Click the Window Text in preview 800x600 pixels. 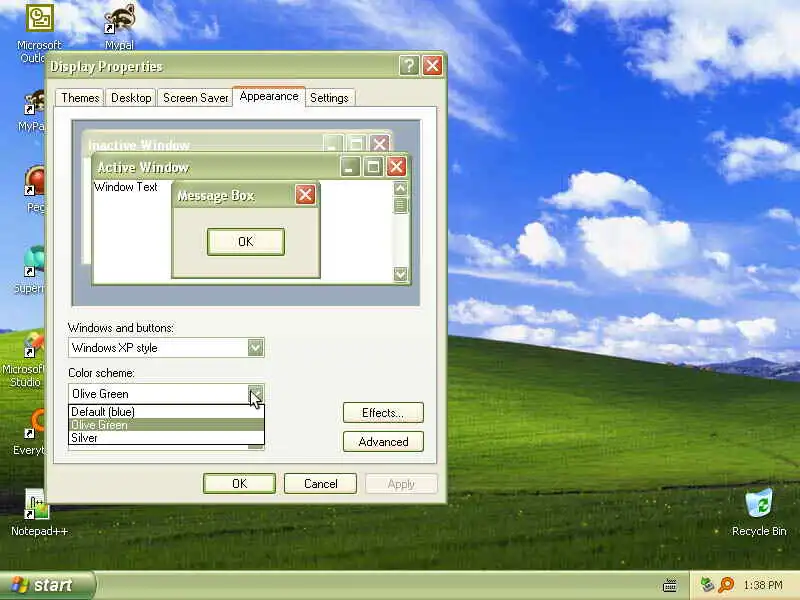pyautogui.click(x=126, y=187)
